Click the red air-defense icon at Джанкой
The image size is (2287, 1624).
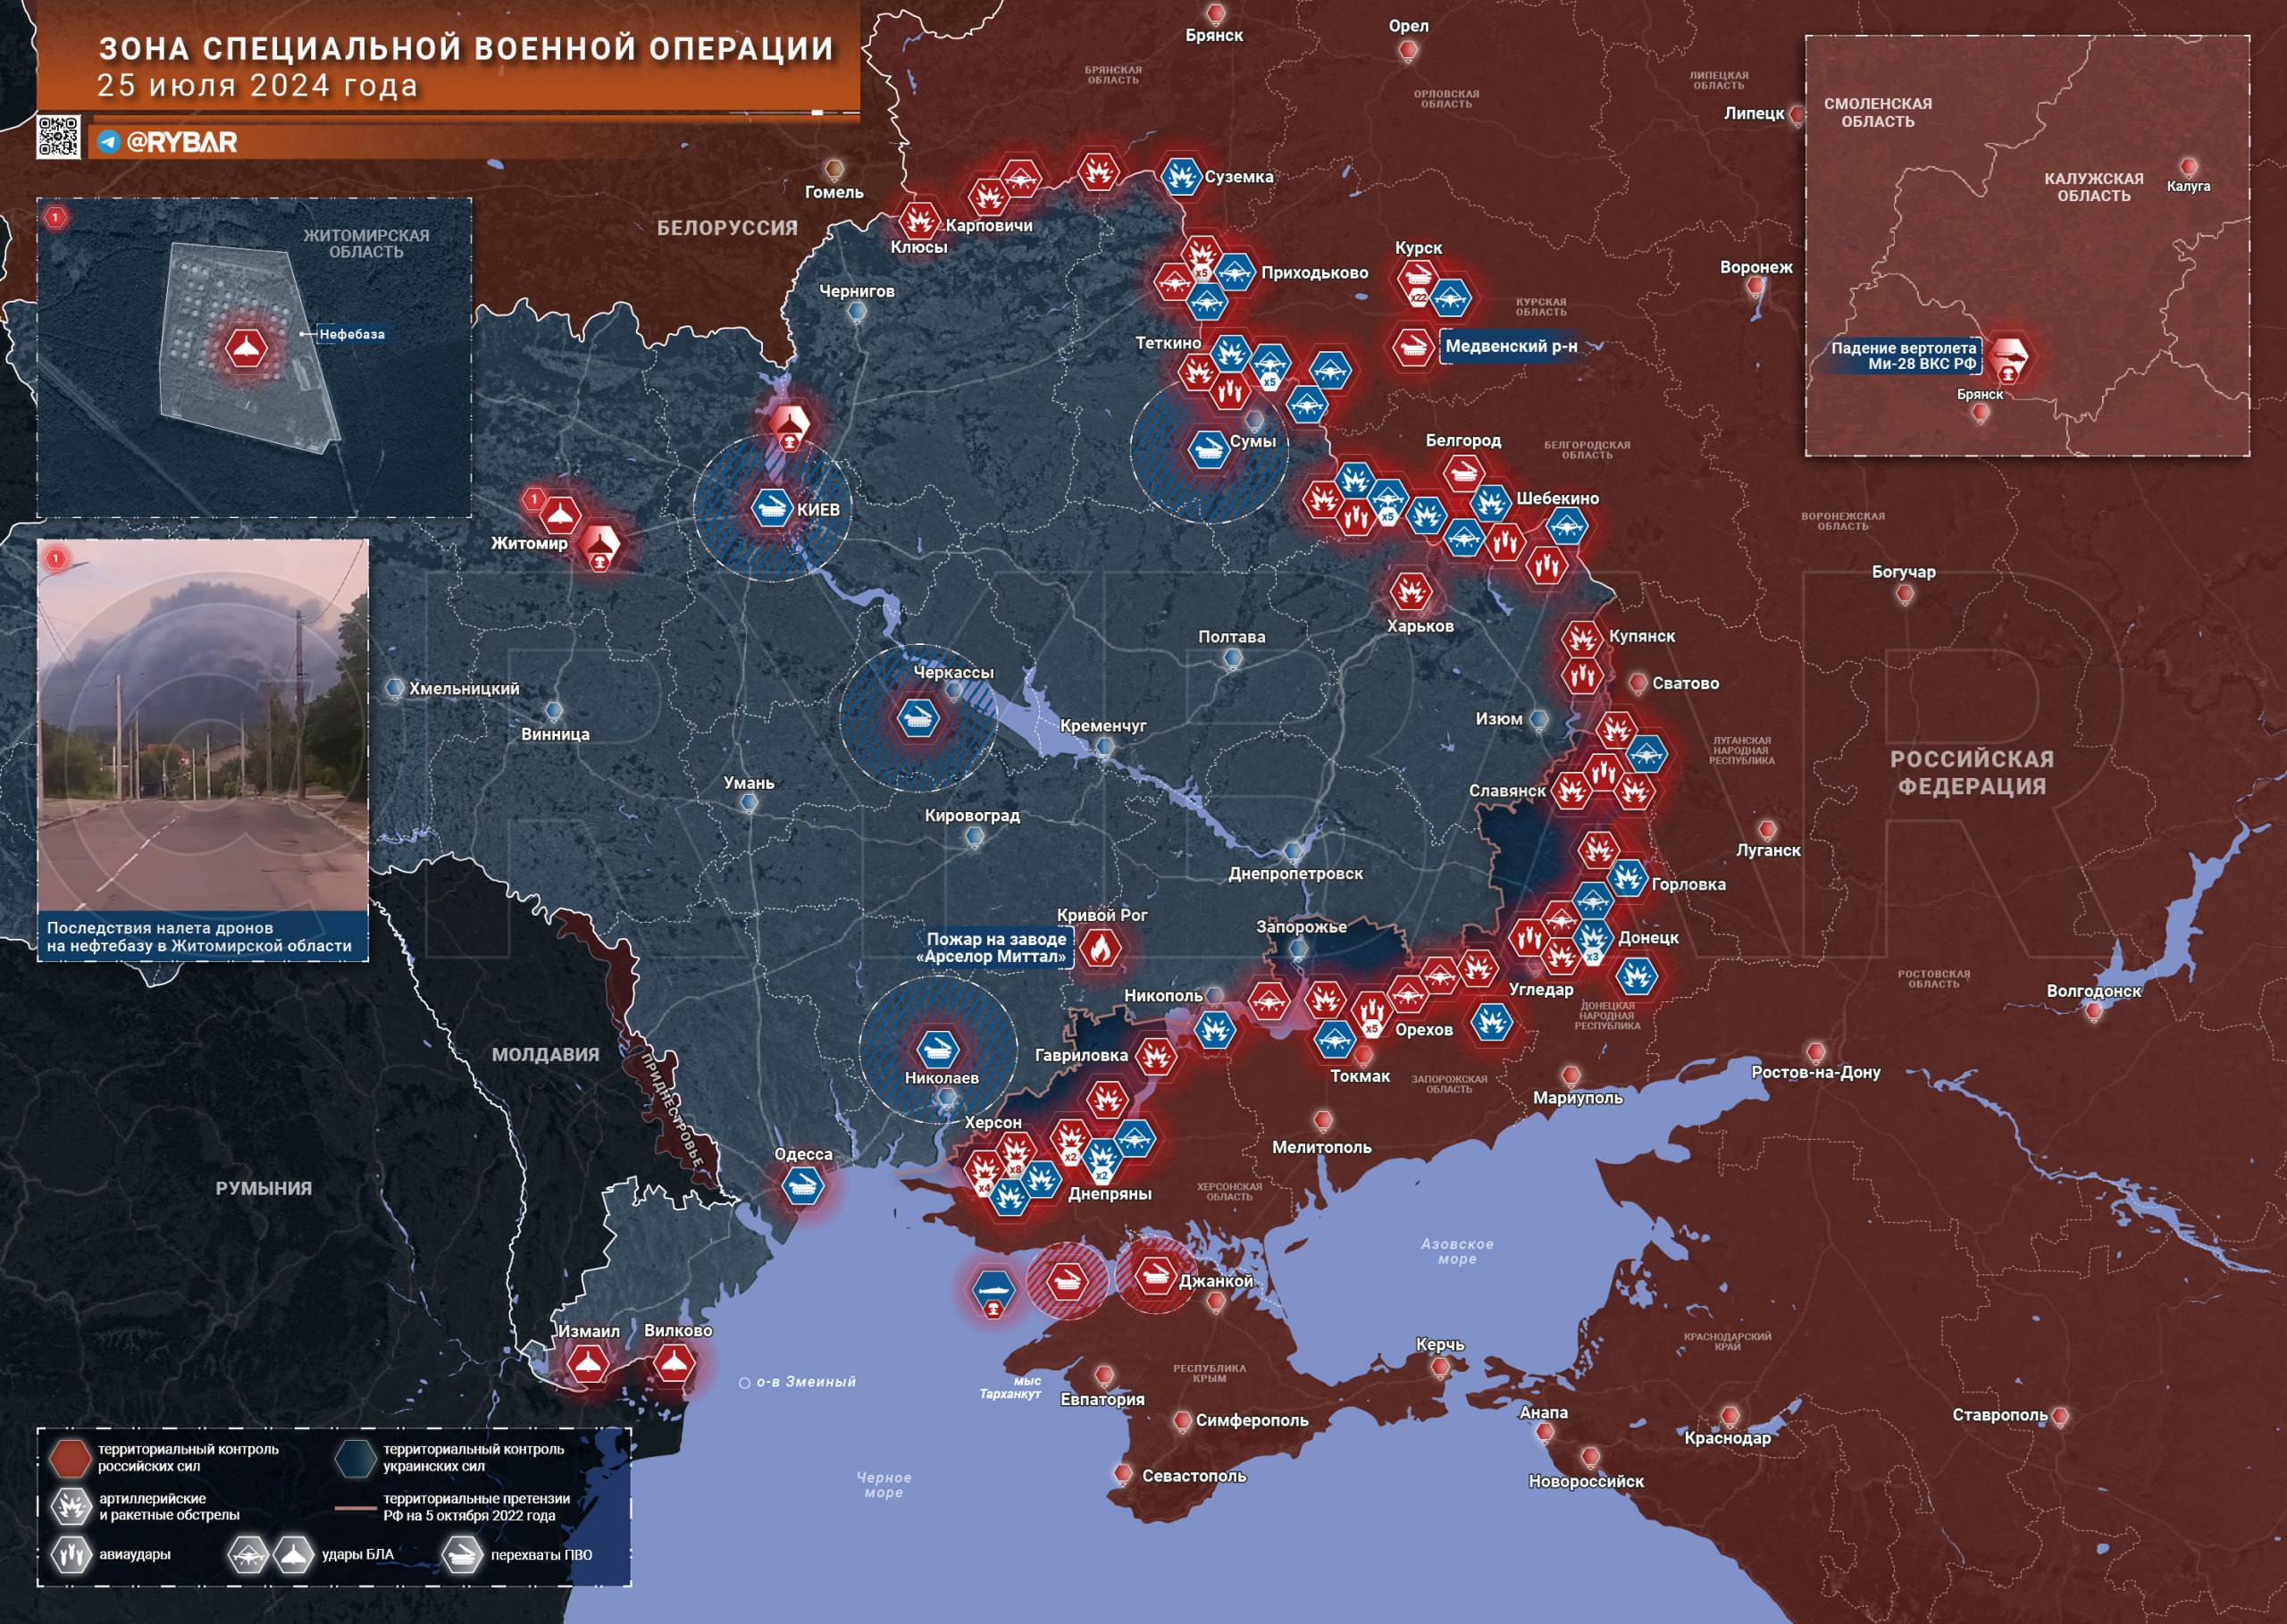click(1155, 1275)
